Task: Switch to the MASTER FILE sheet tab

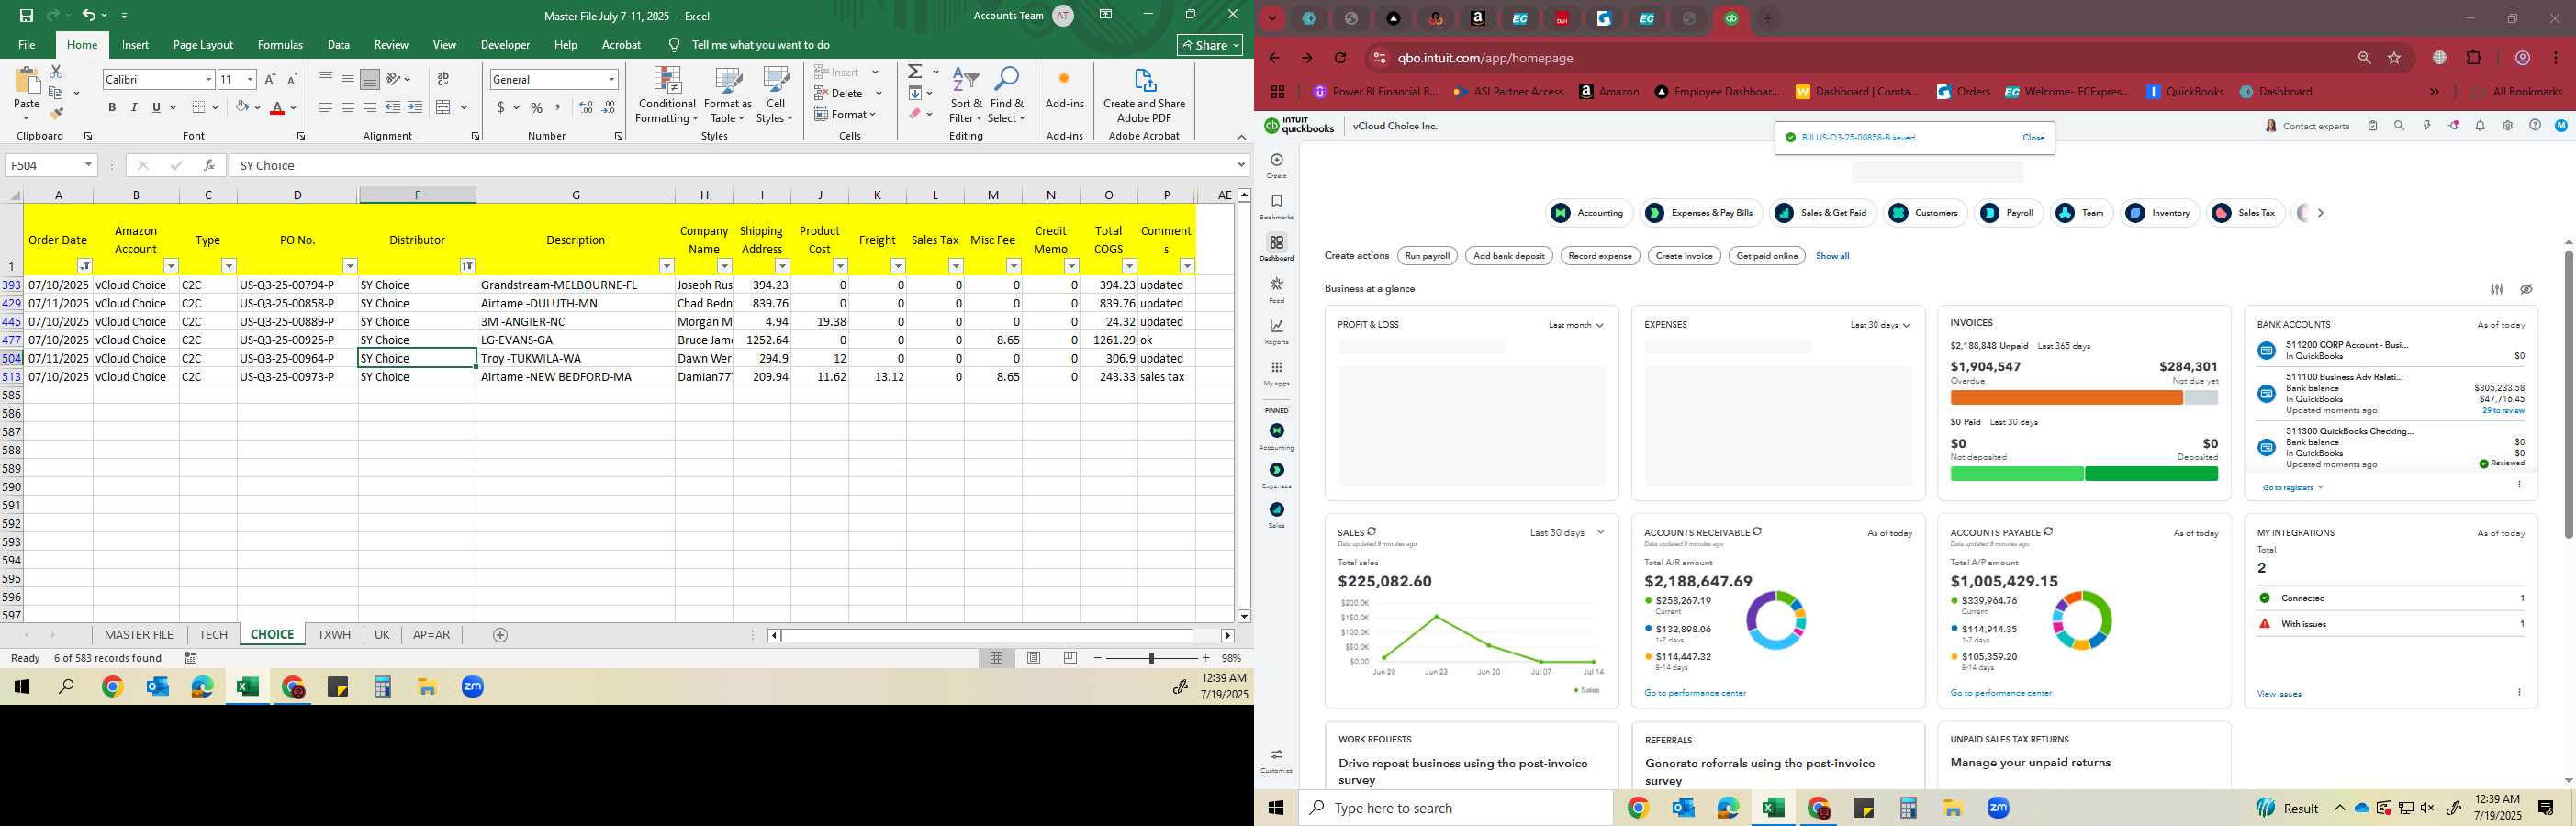Action: 139,635
